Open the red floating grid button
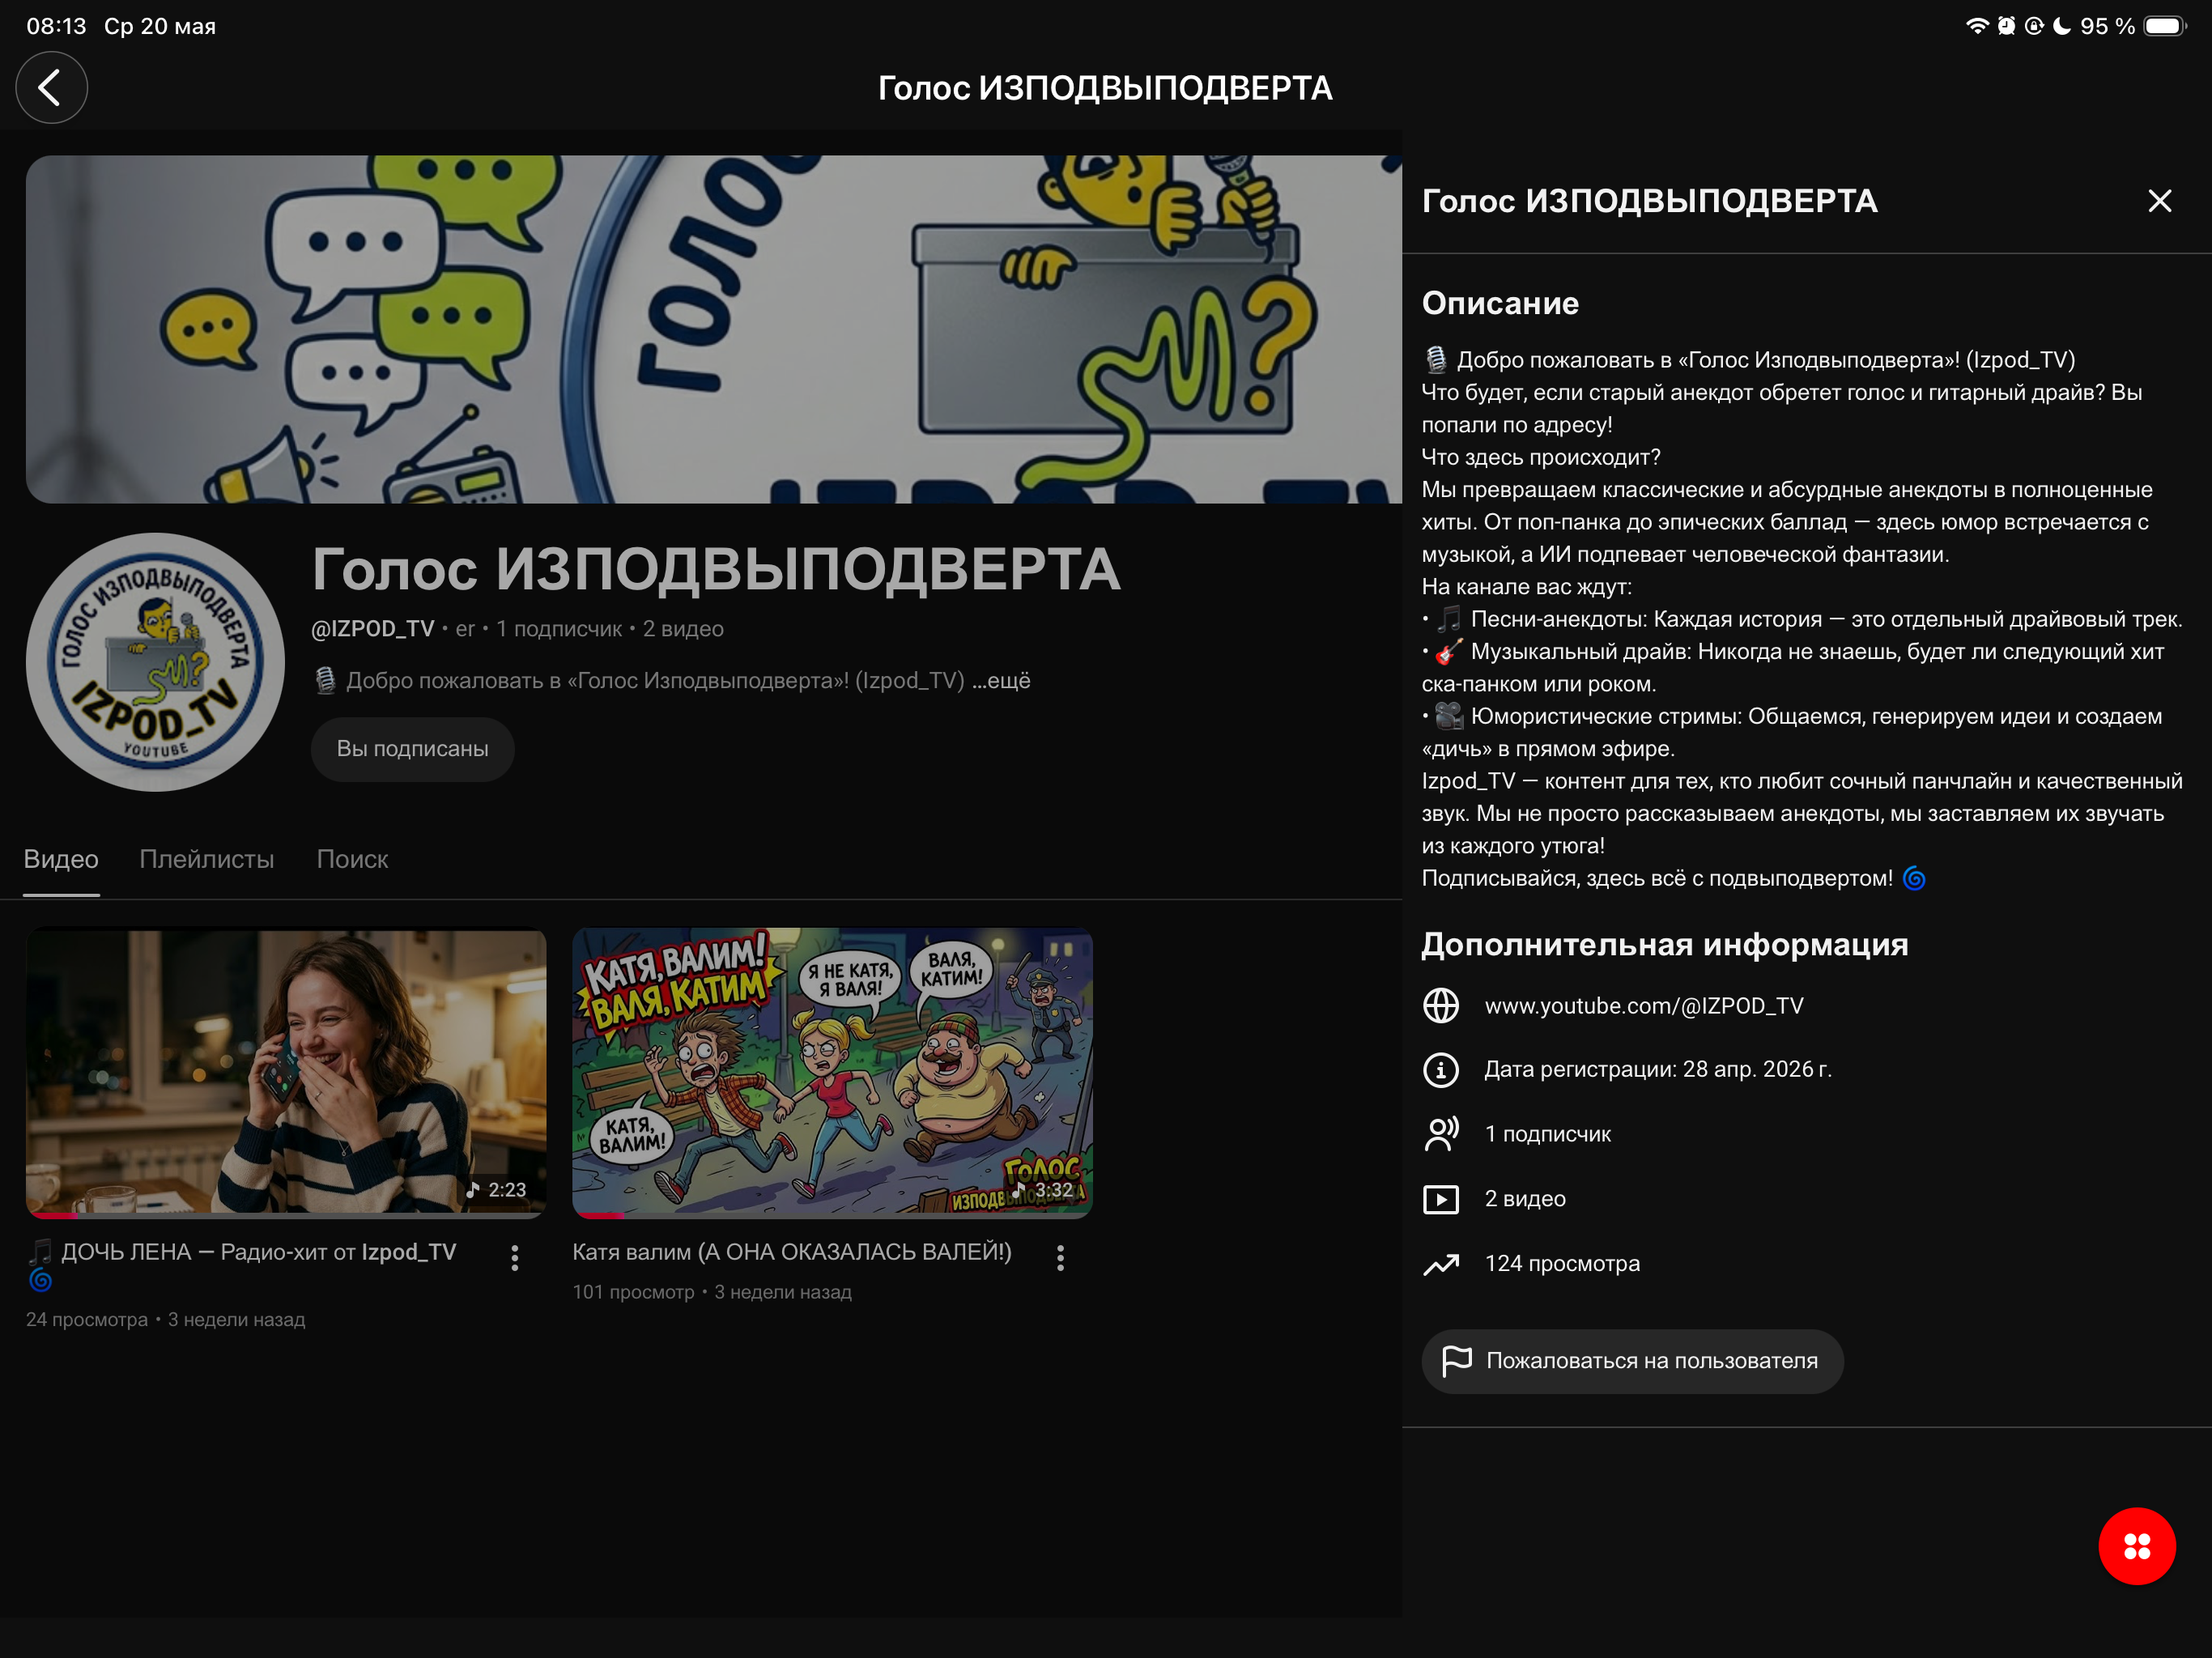Viewport: 2212px width, 1658px height. tap(2136, 1546)
